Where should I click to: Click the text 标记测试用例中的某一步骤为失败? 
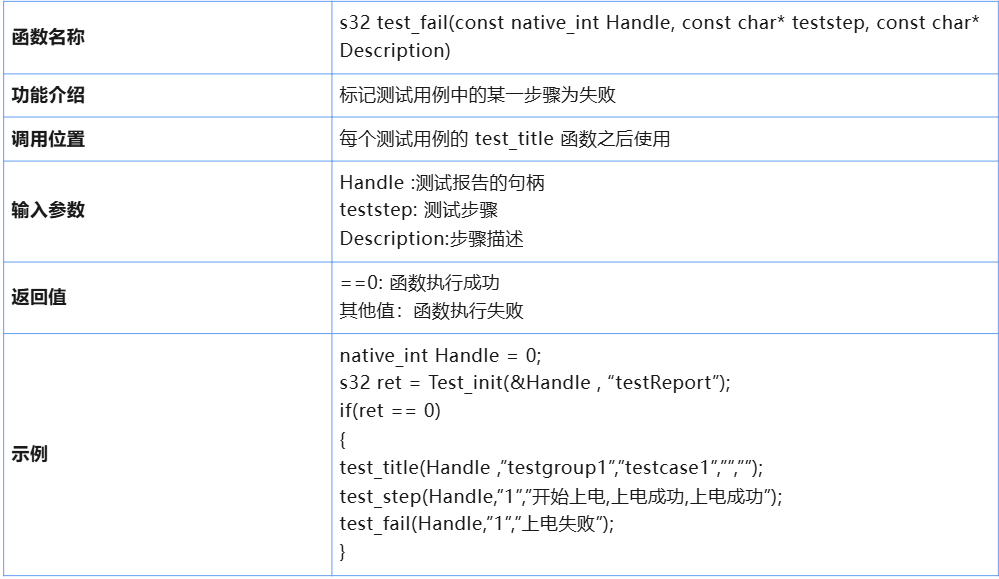coord(478,95)
